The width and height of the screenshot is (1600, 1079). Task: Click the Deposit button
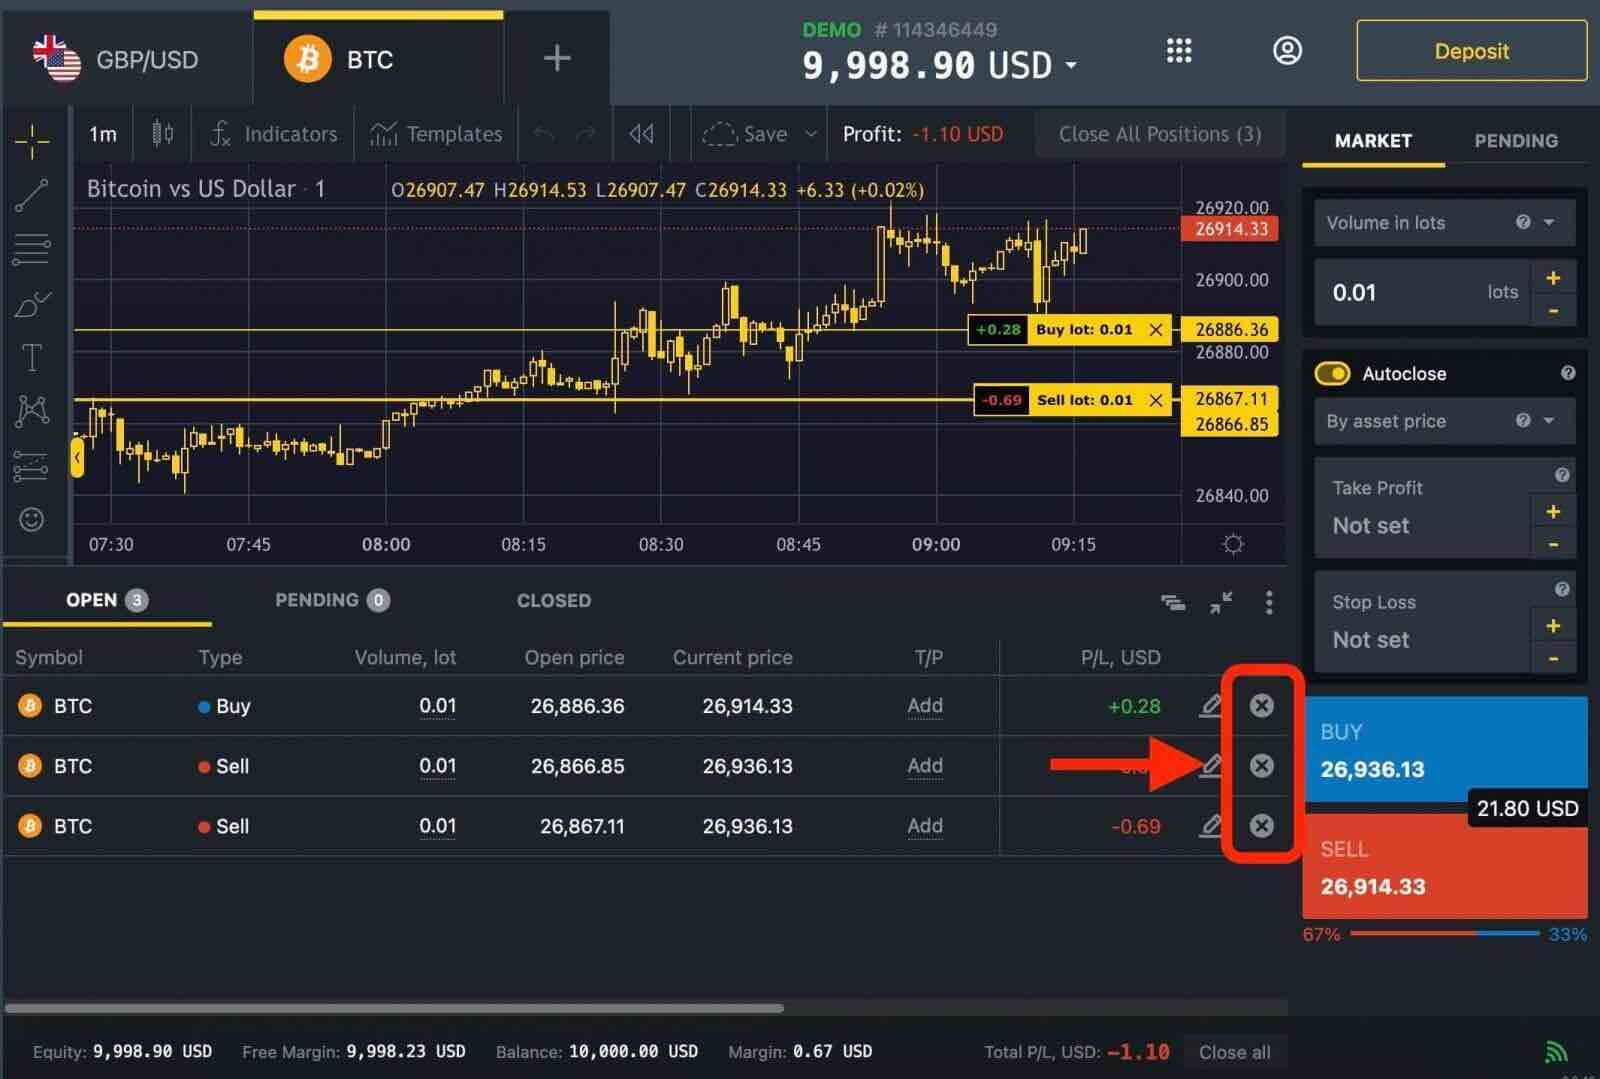1471,51
